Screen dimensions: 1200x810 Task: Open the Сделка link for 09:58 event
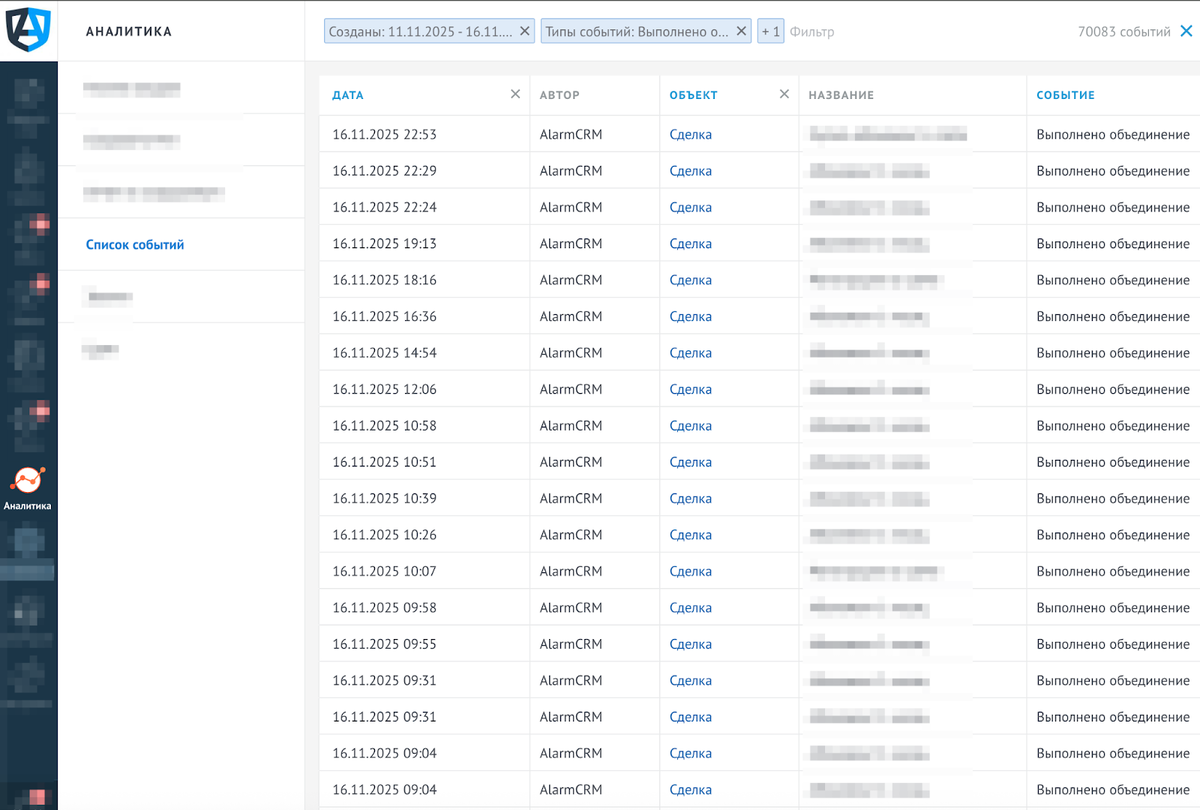coord(691,608)
